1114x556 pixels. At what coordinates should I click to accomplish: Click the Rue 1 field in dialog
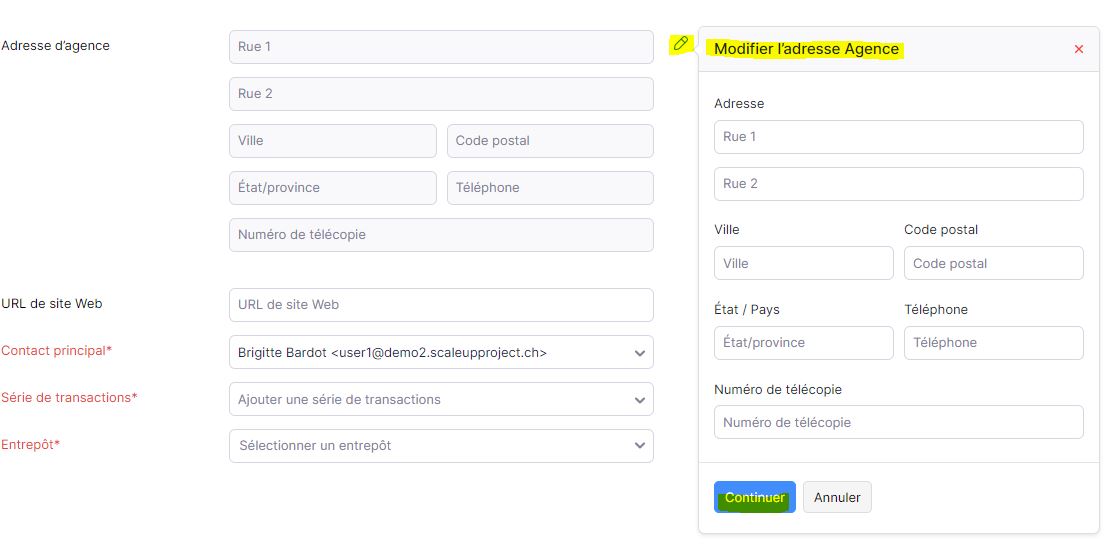coord(899,137)
